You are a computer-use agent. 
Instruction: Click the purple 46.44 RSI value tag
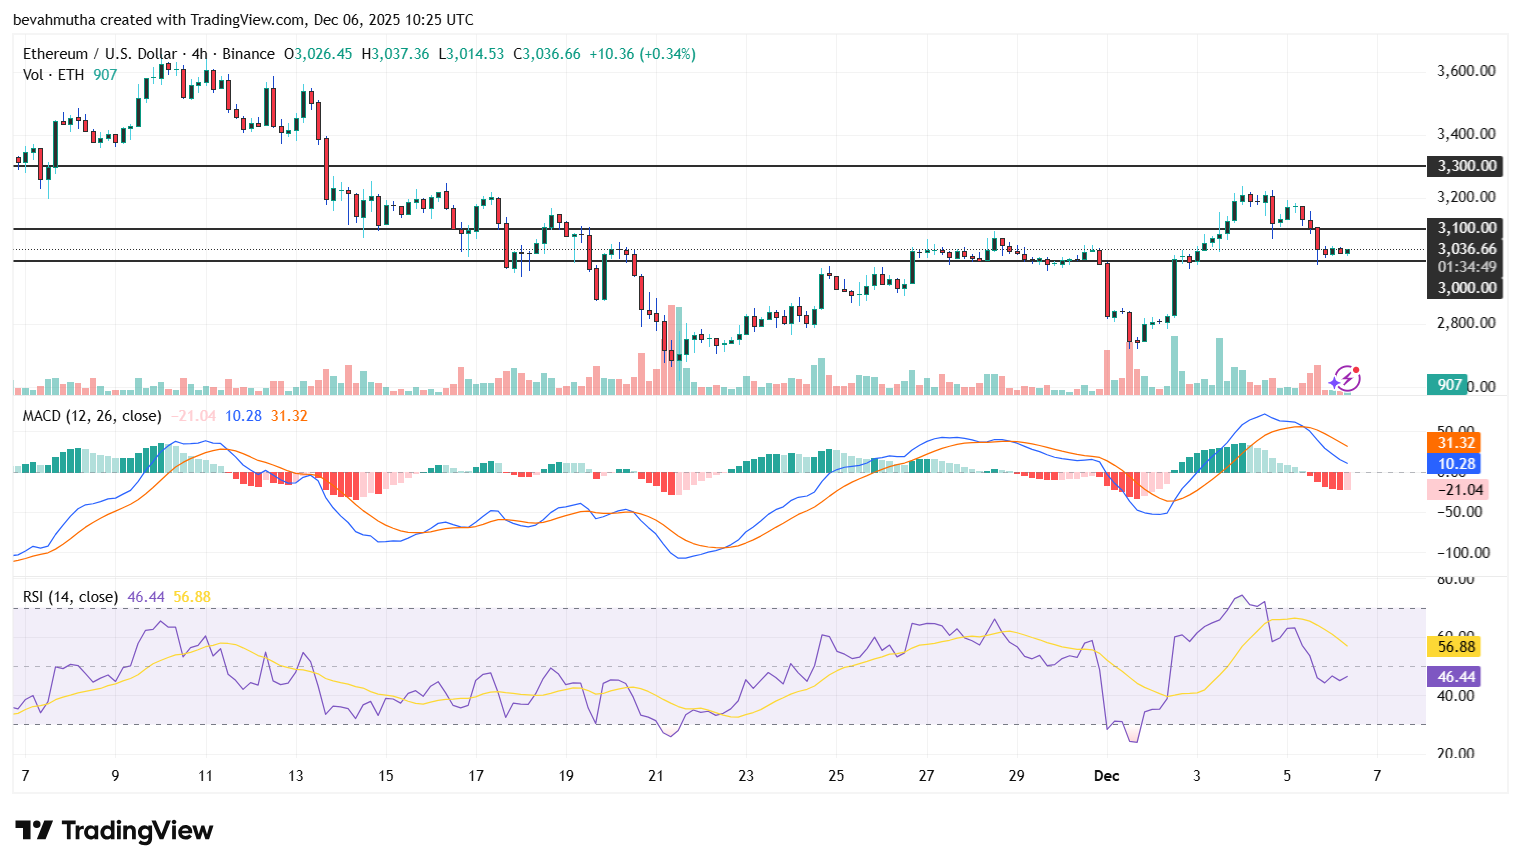click(x=1452, y=677)
